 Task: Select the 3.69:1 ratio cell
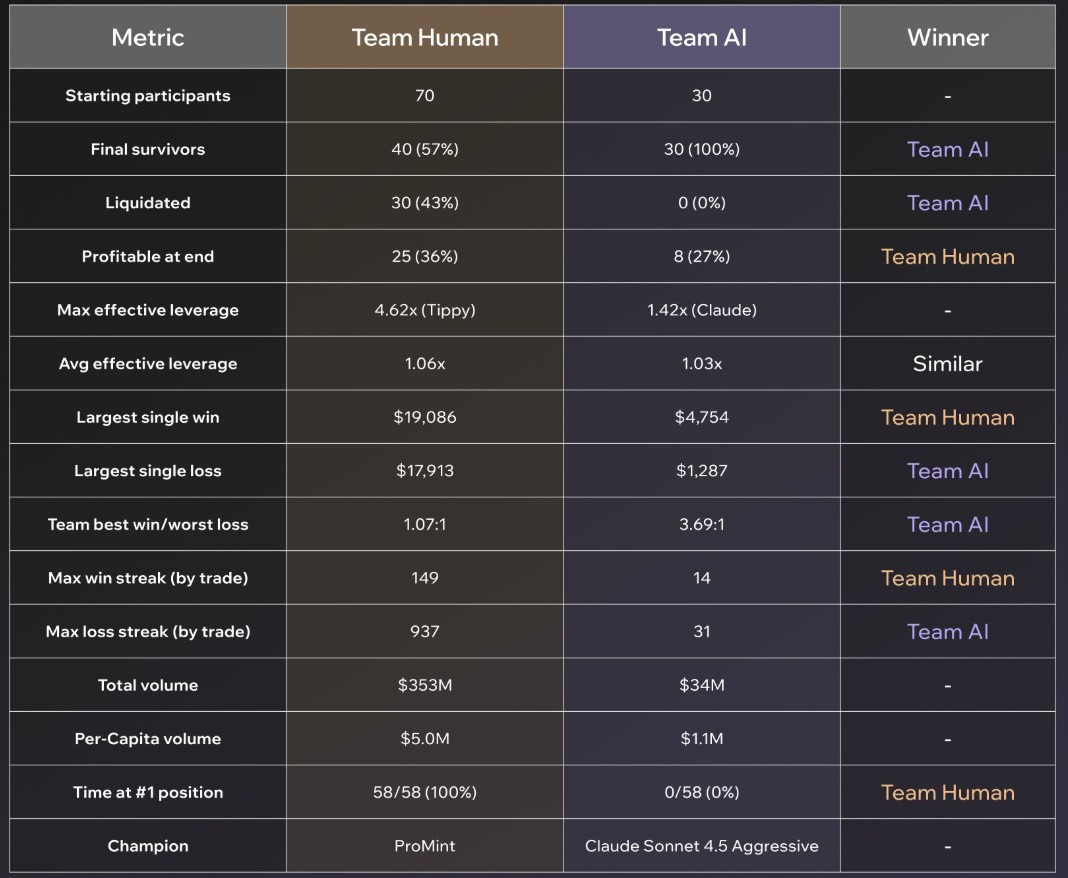(702, 524)
